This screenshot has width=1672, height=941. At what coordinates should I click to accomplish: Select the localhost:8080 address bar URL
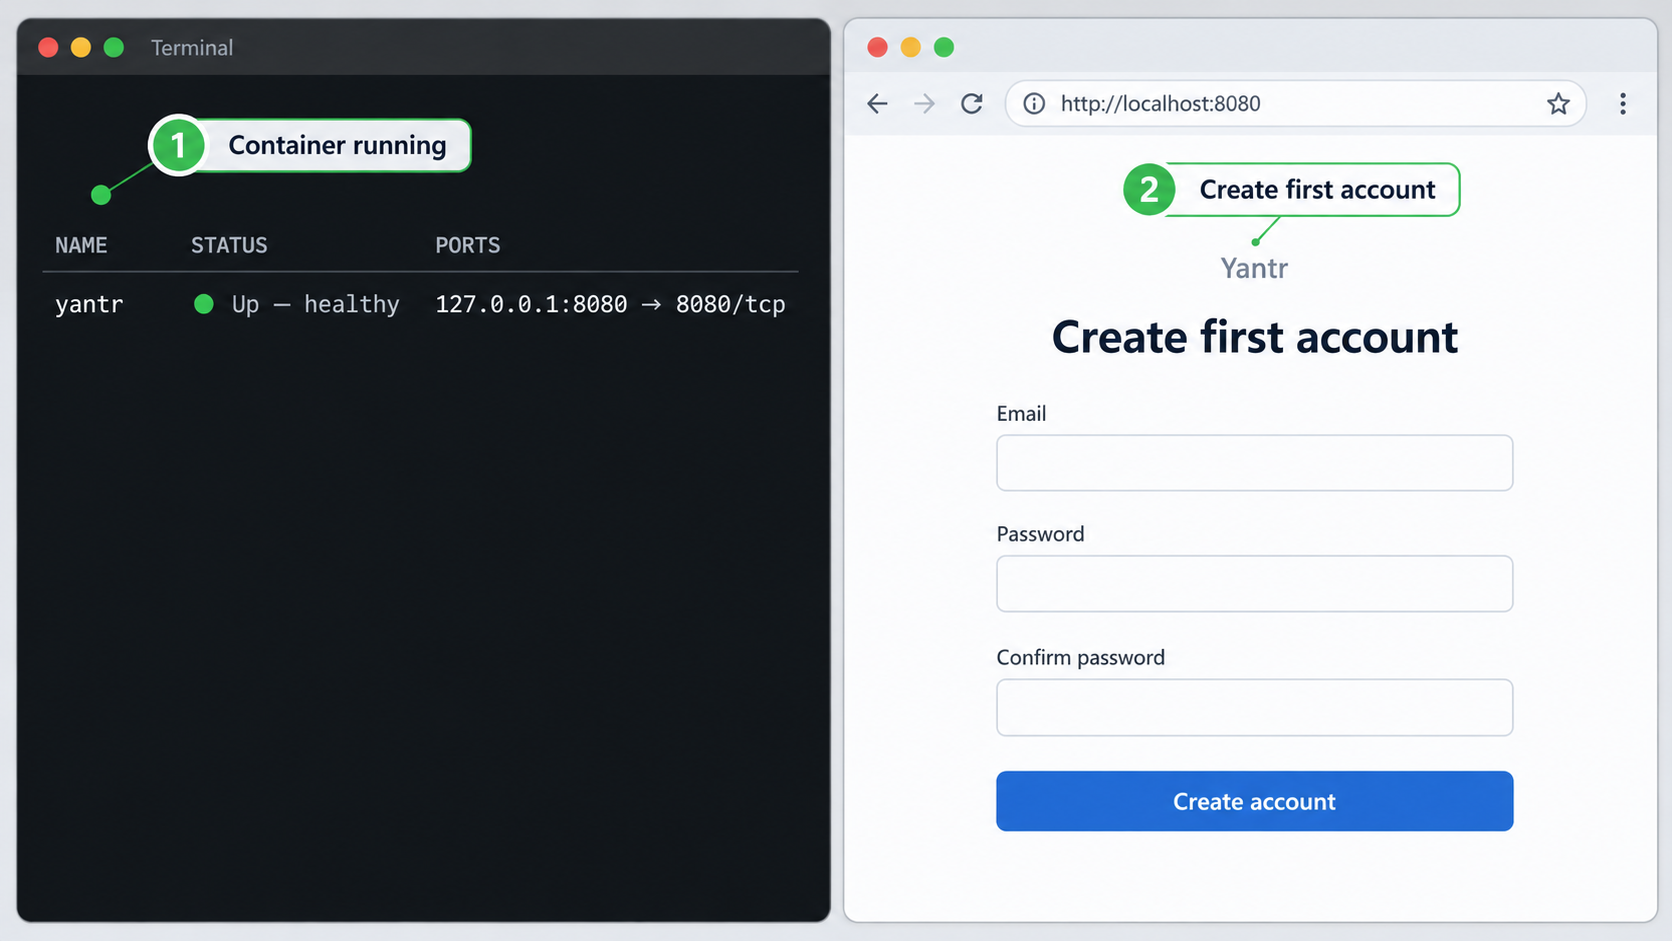(x=1160, y=104)
